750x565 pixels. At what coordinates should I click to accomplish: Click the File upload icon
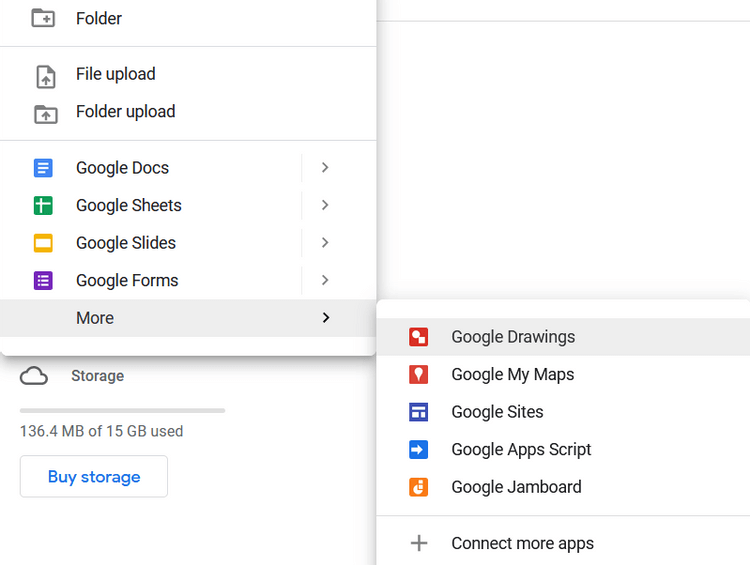[x=46, y=77]
